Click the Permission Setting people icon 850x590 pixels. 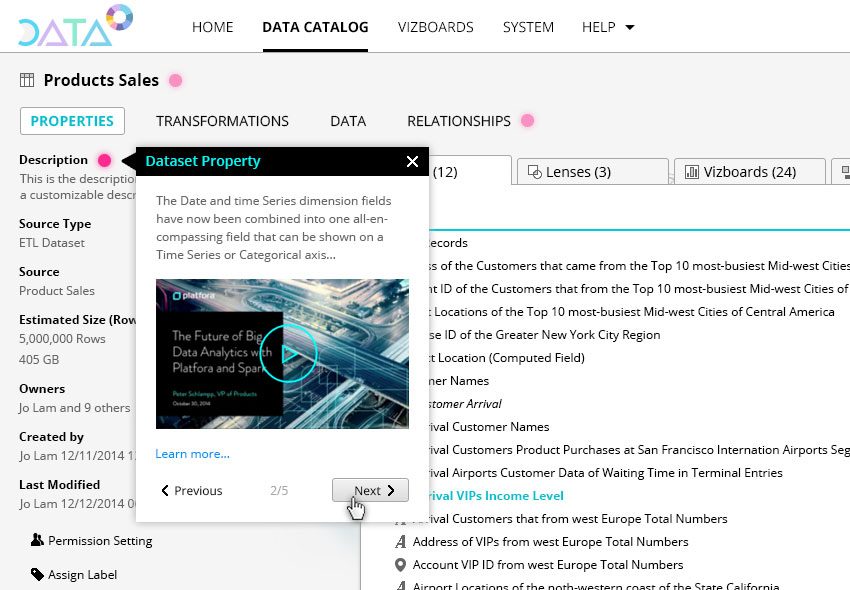(37, 540)
